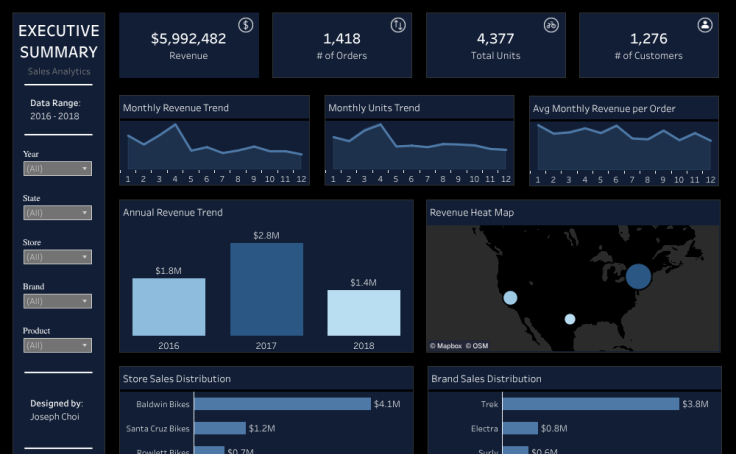Click the orders icon on # of Orders card
736x454 pixels.
(398, 25)
